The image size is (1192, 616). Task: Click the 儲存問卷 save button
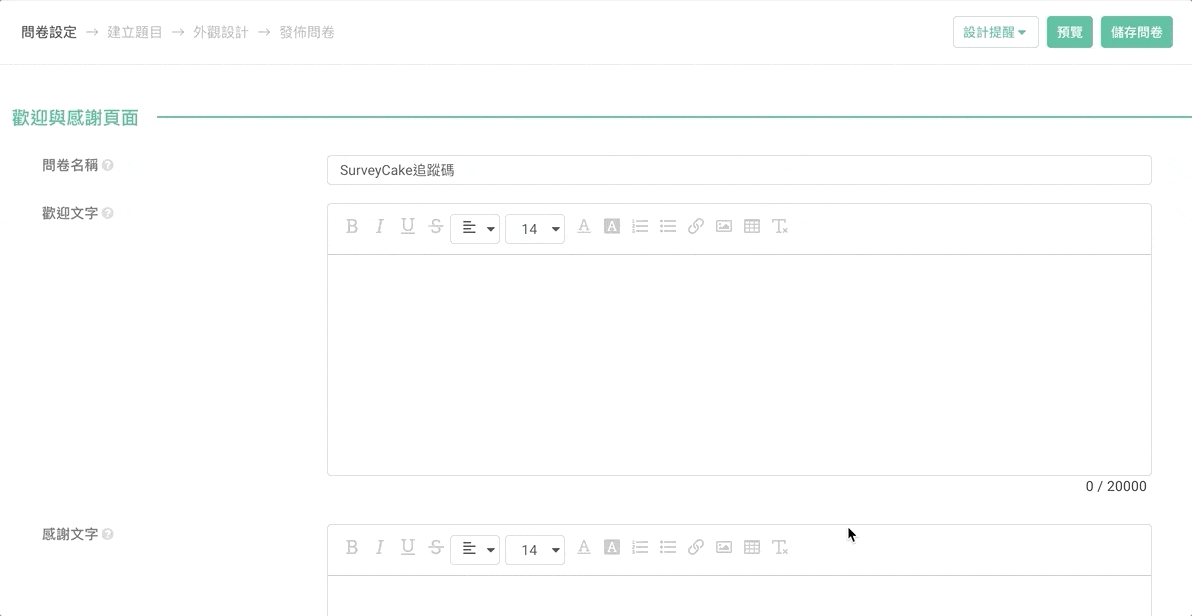pyautogui.click(x=1137, y=32)
